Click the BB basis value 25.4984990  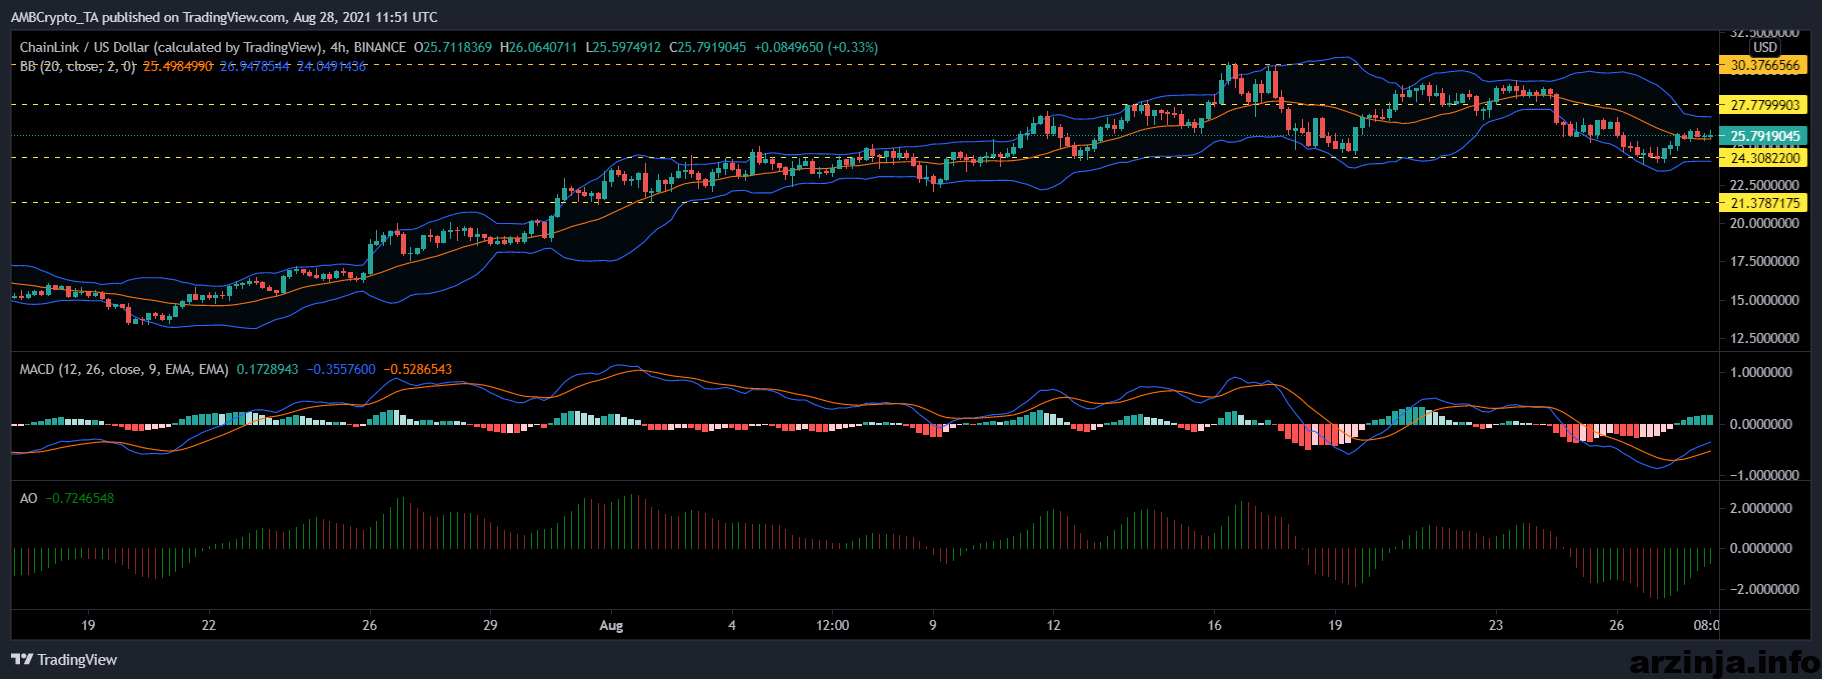[x=178, y=66]
